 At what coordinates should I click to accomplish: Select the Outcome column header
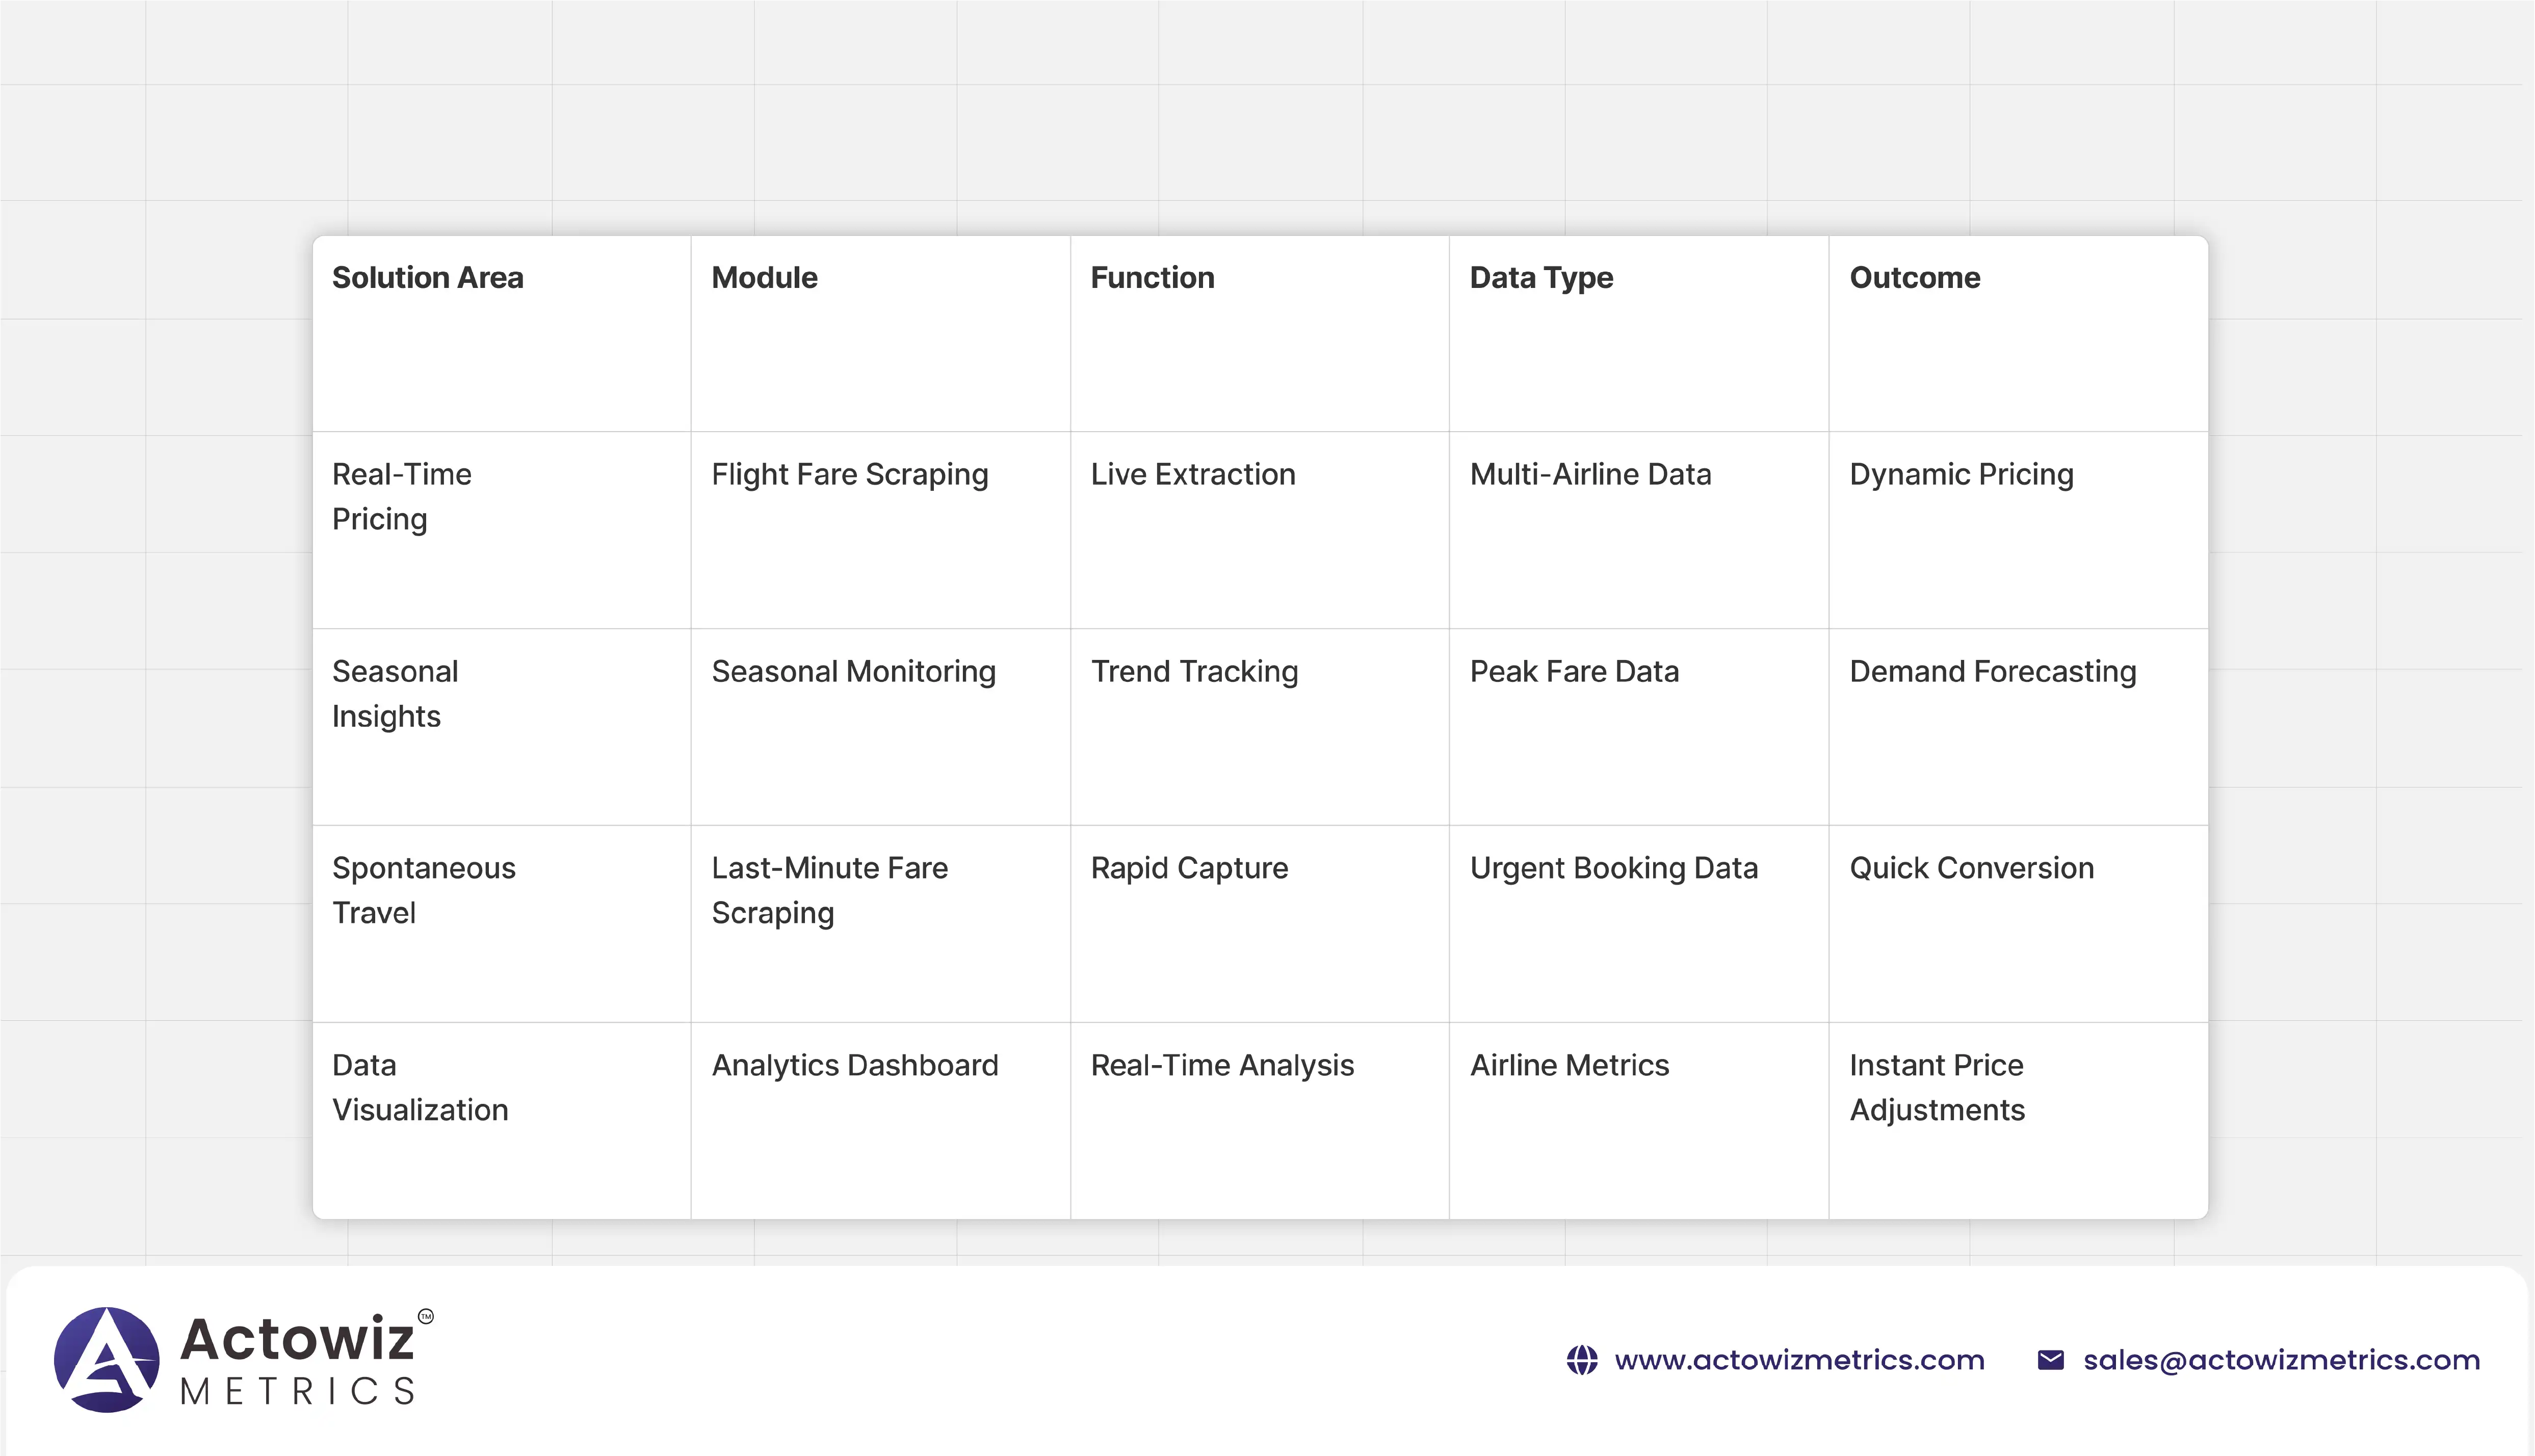(1914, 278)
